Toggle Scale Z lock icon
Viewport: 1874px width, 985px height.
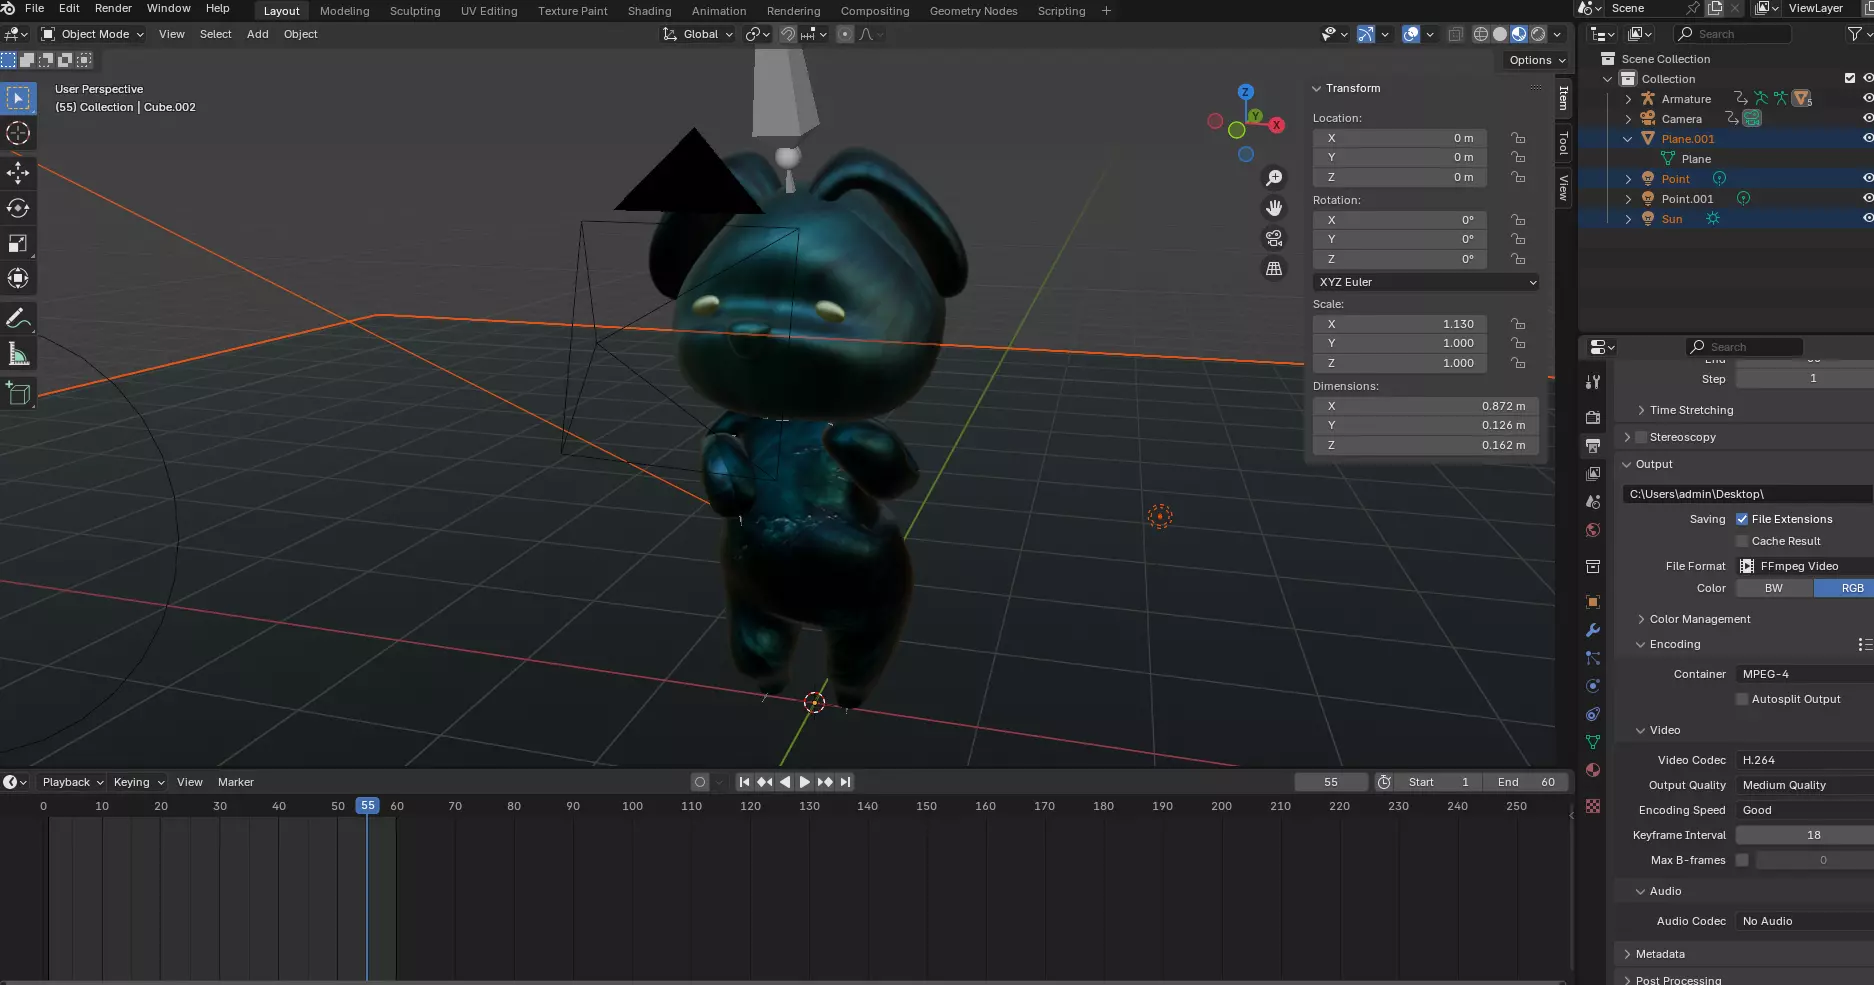click(1518, 363)
